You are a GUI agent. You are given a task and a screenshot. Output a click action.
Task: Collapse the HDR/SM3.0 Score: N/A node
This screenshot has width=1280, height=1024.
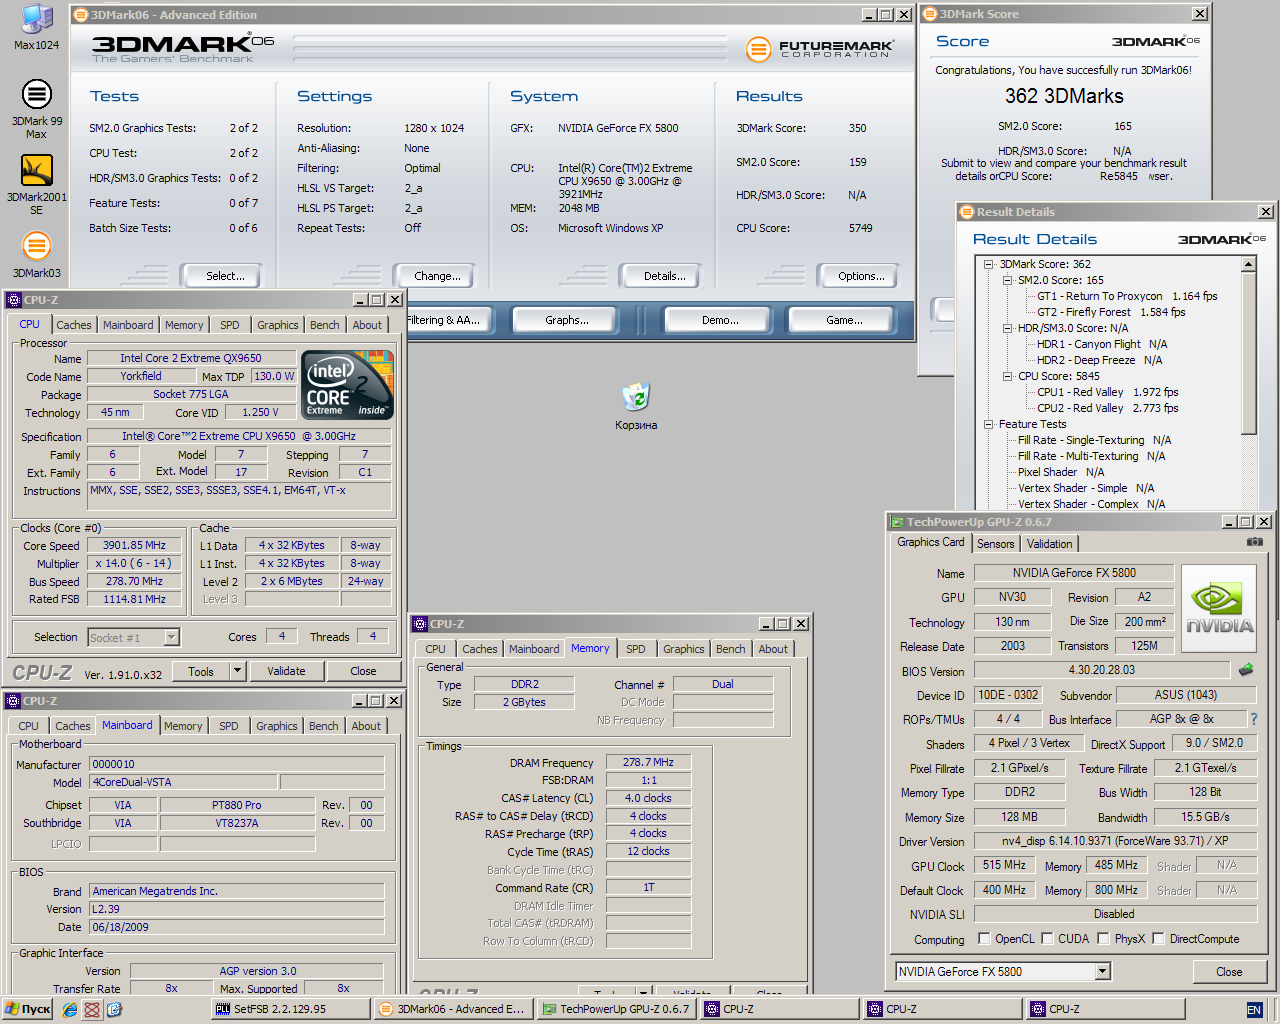point(1007,328)
